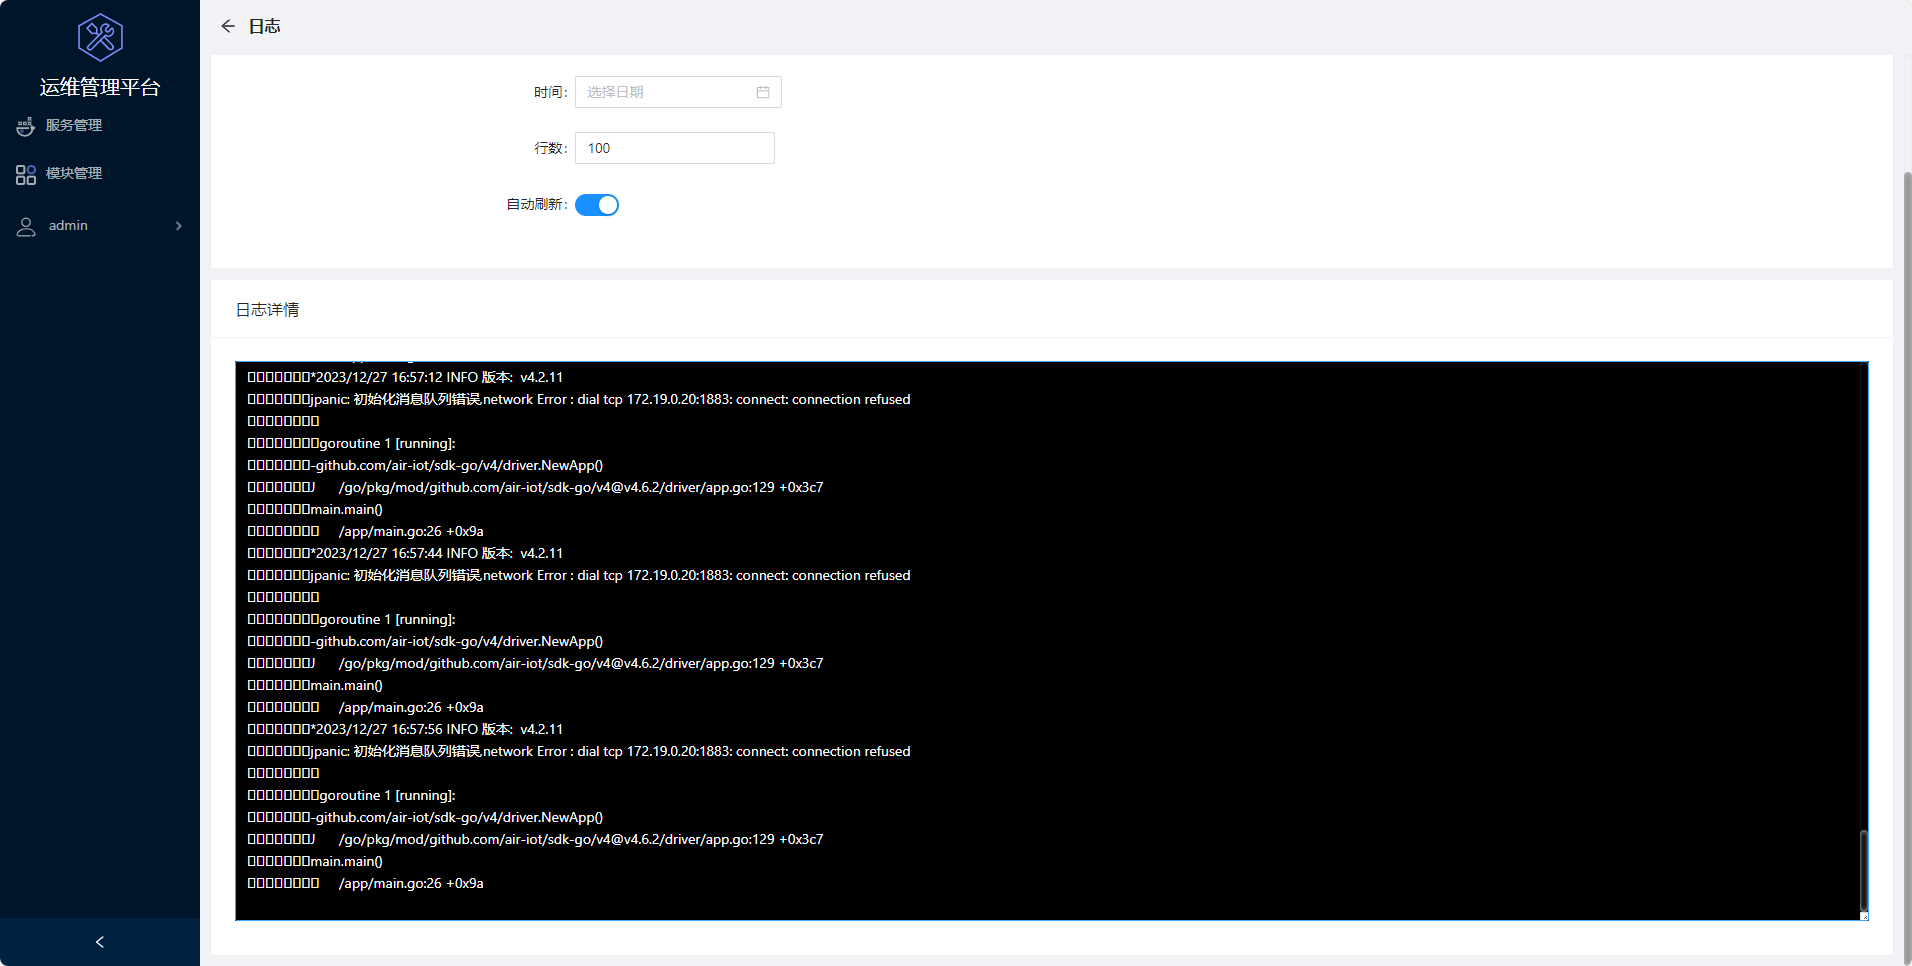The image size is (1912, 966).
Task: Expand the admin submenu chevron
Action: [x=179, y=226]
